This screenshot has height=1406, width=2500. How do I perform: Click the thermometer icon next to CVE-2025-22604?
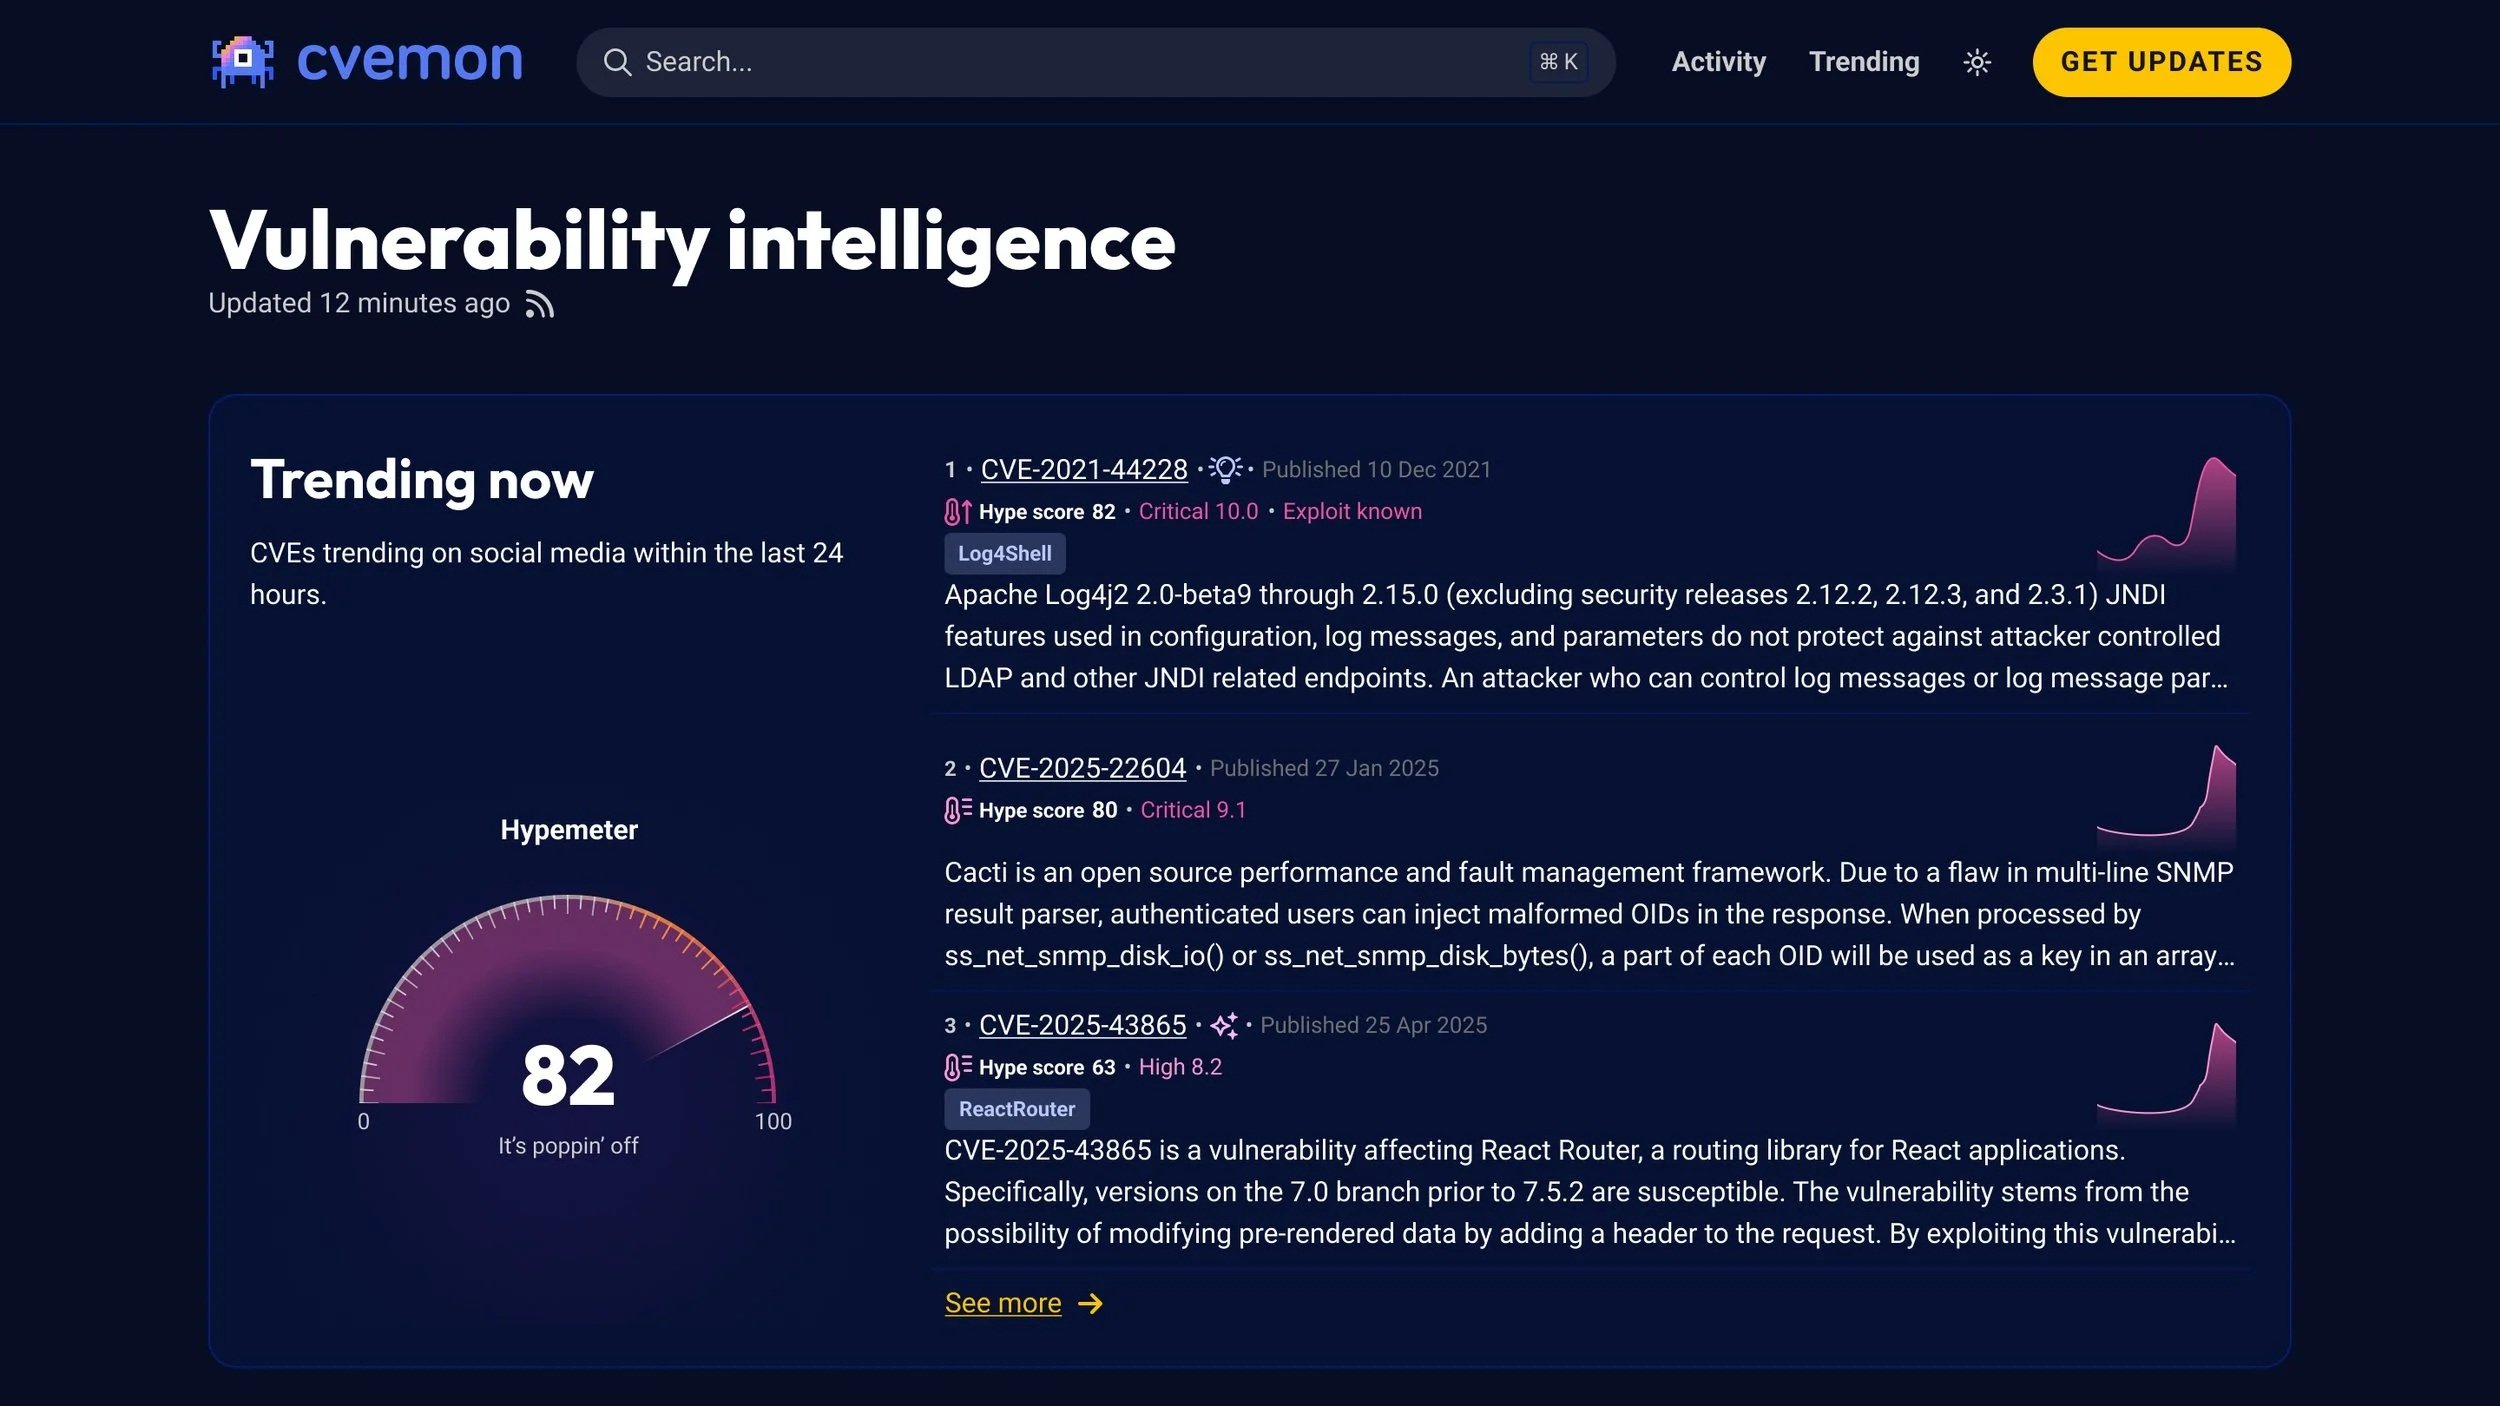click(957, 809)
